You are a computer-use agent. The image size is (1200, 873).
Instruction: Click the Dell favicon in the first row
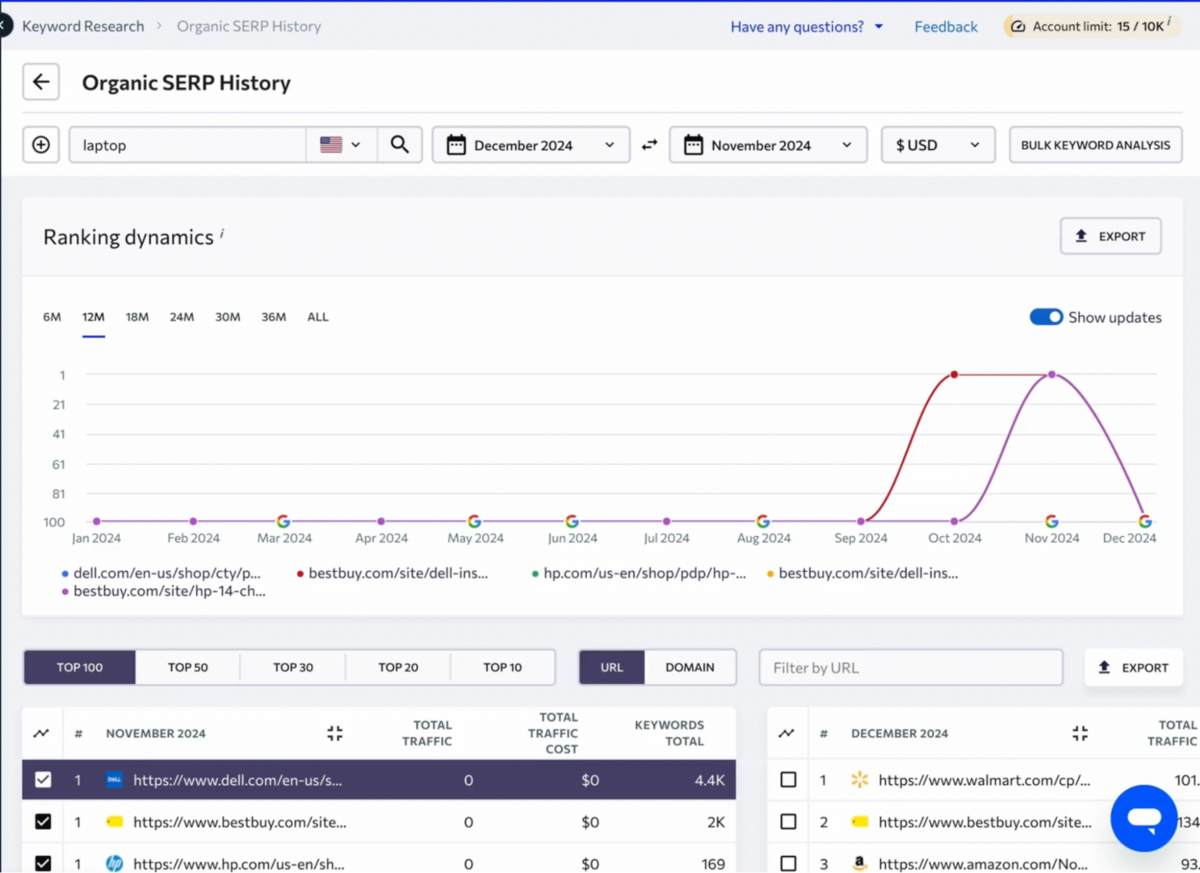pos(114,780)
